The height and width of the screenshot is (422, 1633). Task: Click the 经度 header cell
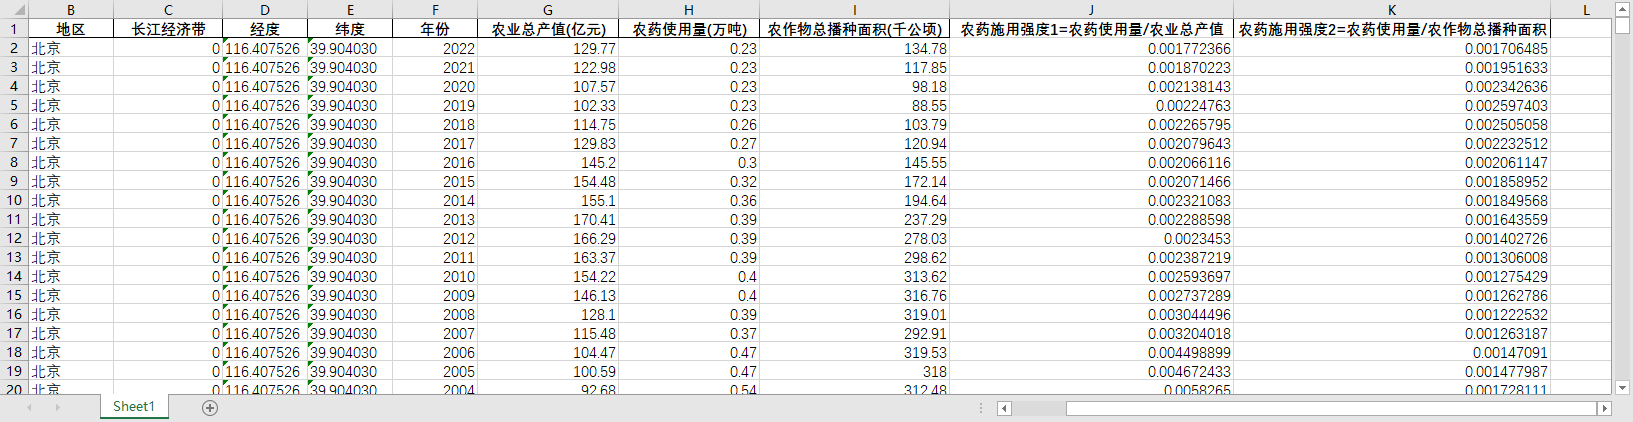pos(265,29)
